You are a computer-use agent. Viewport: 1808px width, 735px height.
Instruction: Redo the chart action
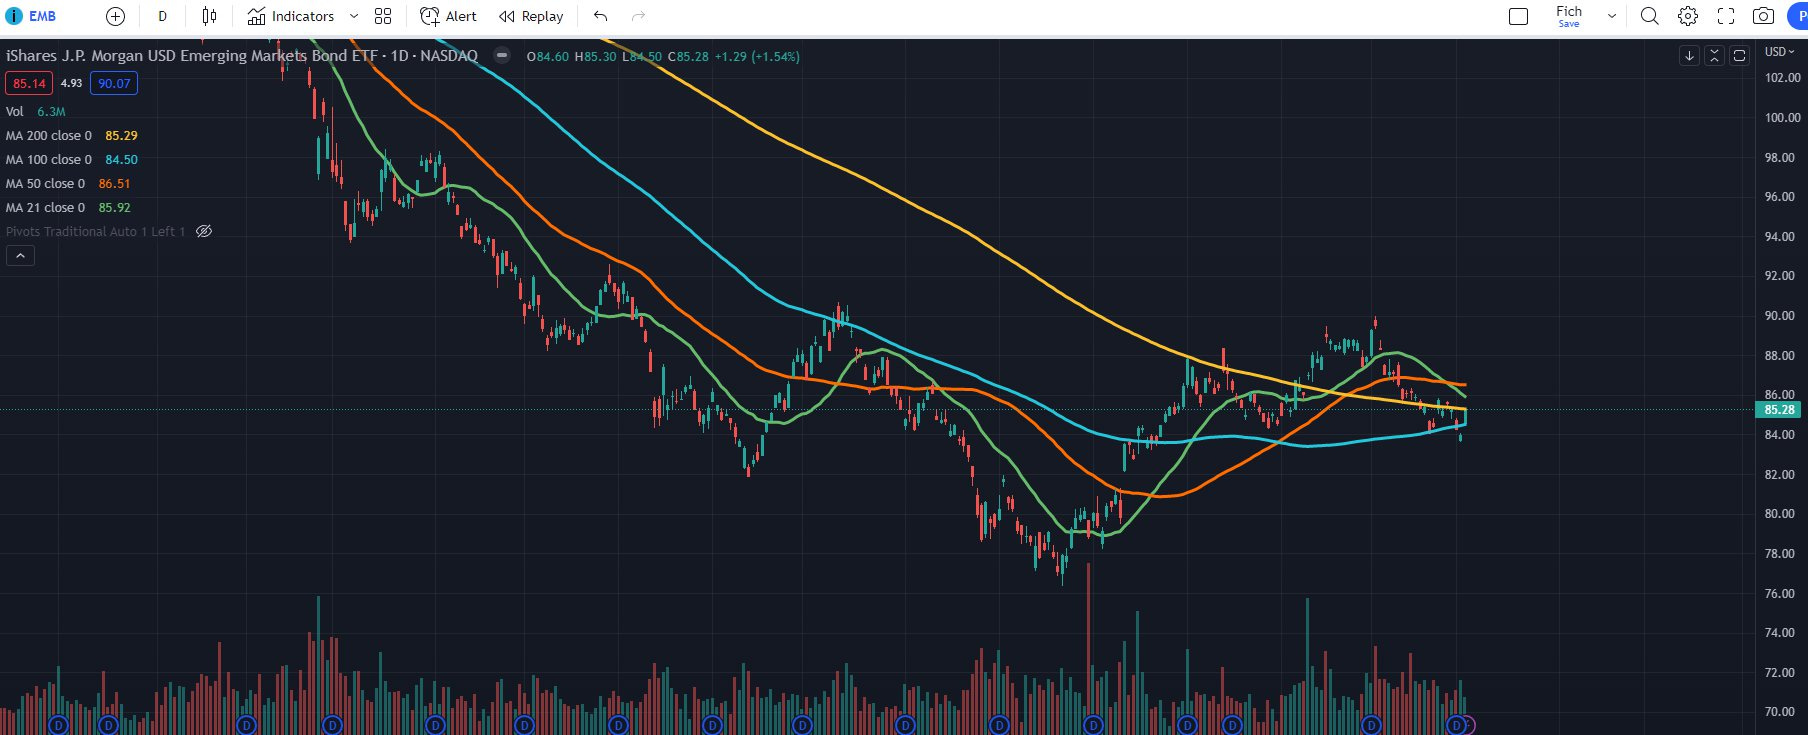638,16
